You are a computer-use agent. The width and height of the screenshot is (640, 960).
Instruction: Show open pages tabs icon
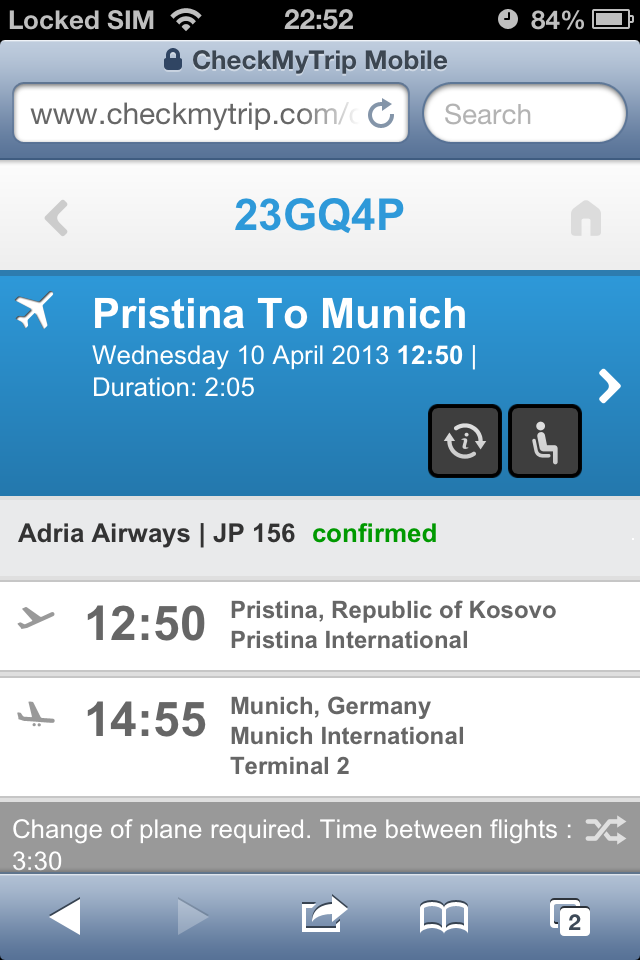570,917
